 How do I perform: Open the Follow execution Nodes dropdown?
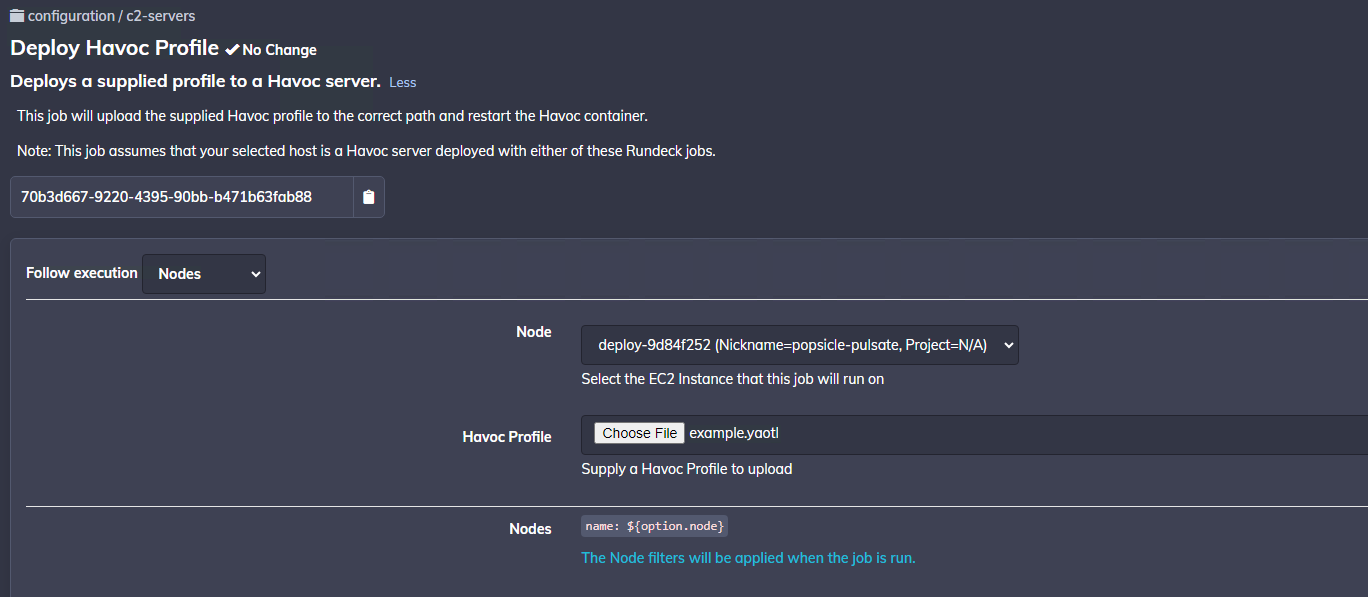204,274
